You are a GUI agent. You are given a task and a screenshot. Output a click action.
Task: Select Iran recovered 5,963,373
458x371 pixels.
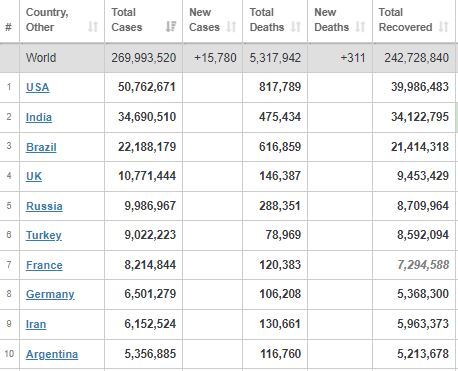423,324
